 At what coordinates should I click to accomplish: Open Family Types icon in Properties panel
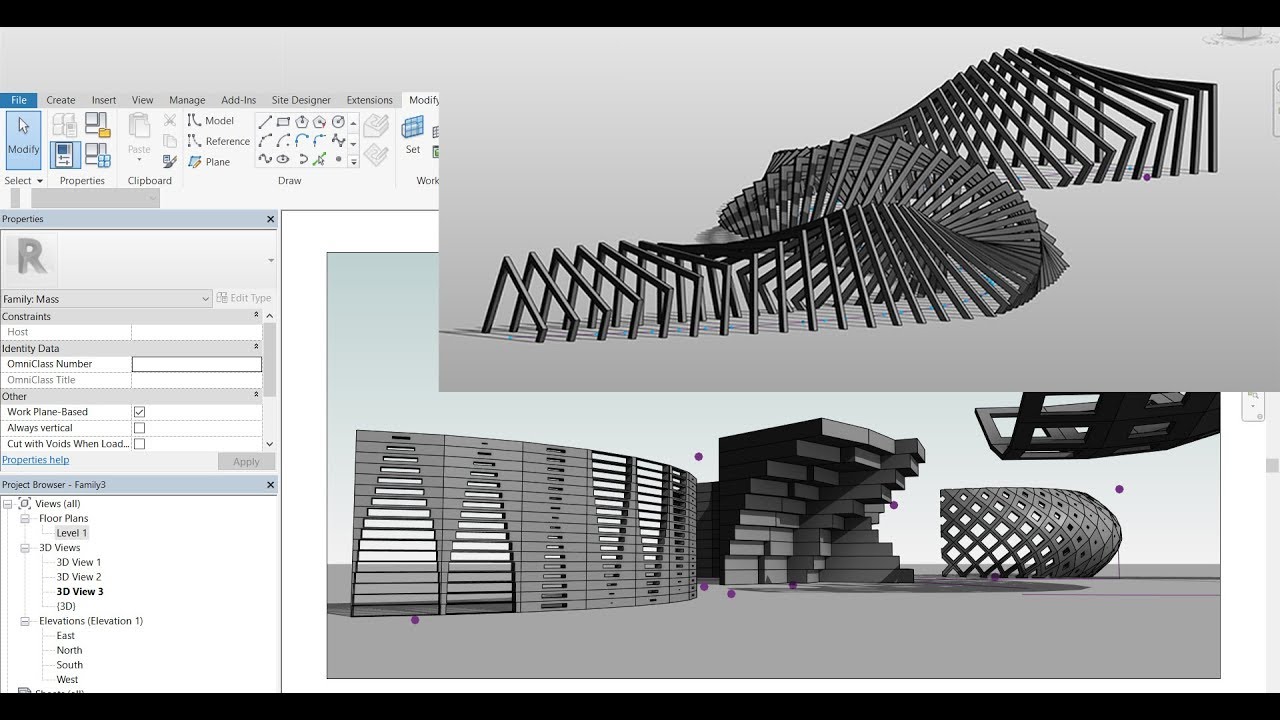98,155
